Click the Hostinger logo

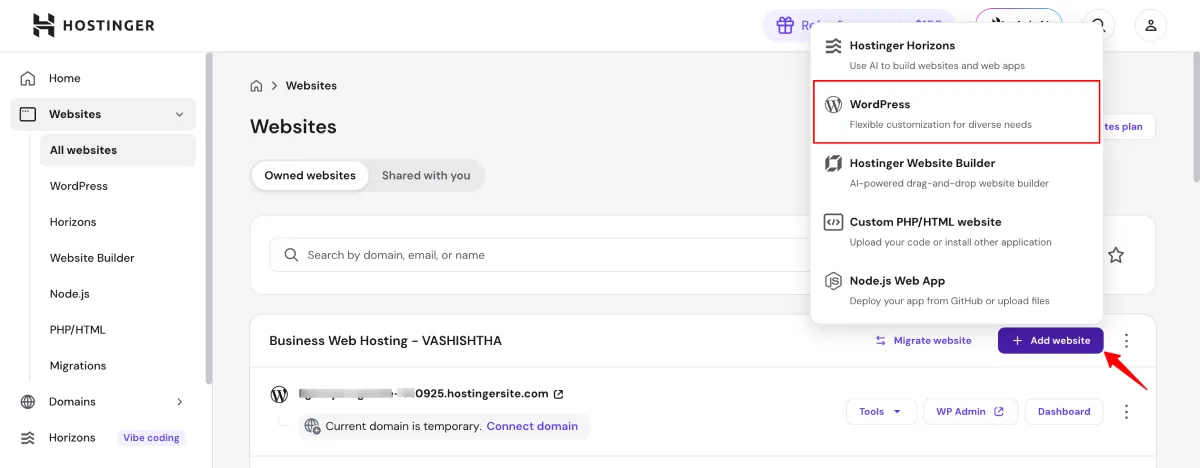(x=93, y=25)
